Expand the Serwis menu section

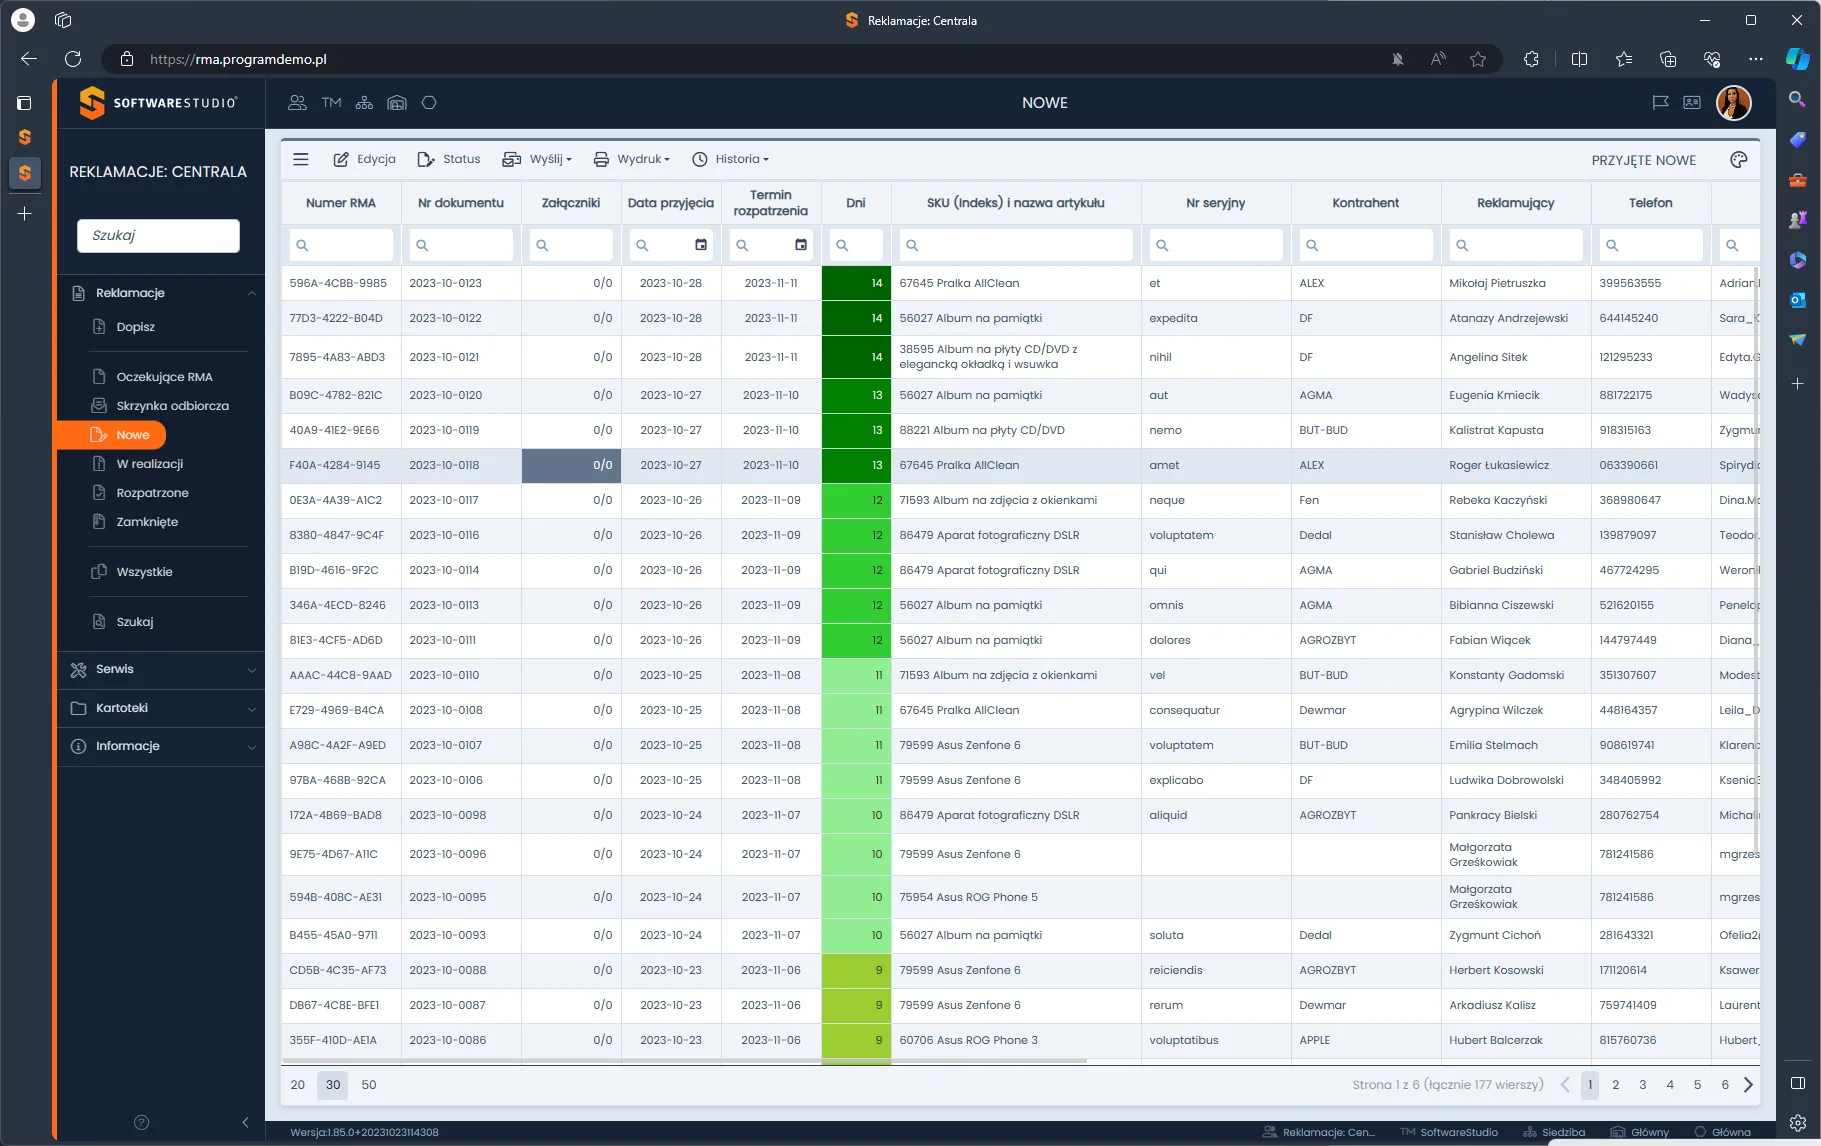coord(161,670)
